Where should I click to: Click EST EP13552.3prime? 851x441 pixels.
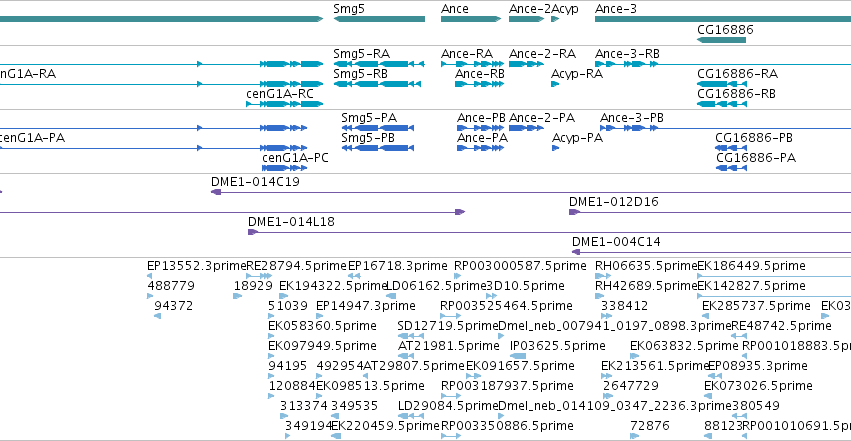196,266
